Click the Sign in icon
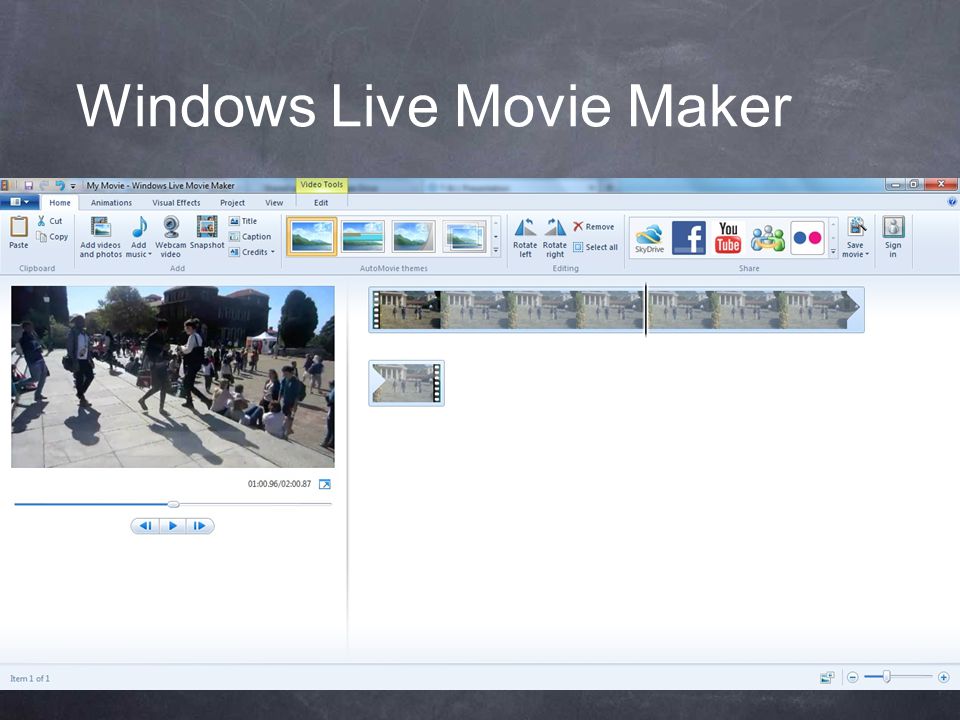 click(x=893, y=227)
